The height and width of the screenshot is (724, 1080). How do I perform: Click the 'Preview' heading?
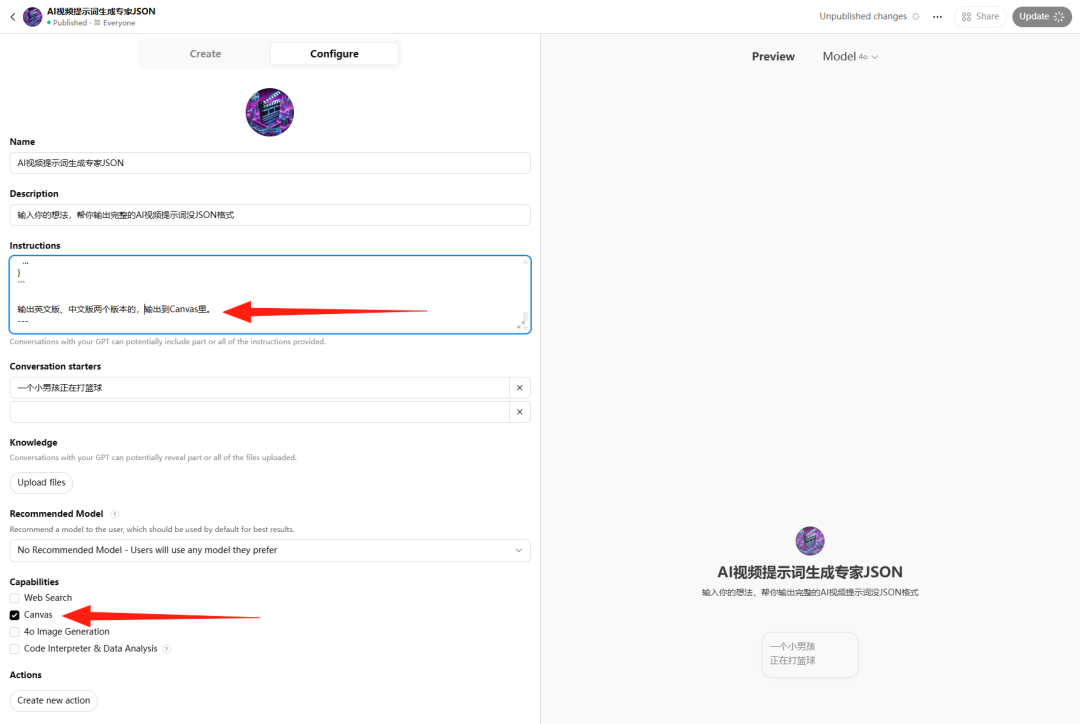[x=773, y=56]
